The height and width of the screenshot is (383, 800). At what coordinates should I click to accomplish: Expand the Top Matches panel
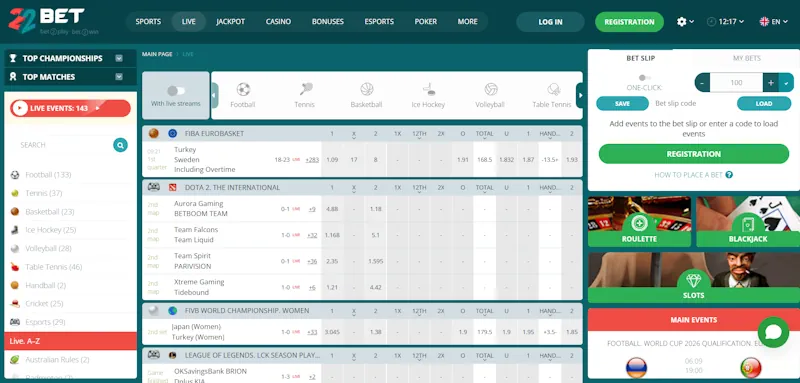point(119,76)
